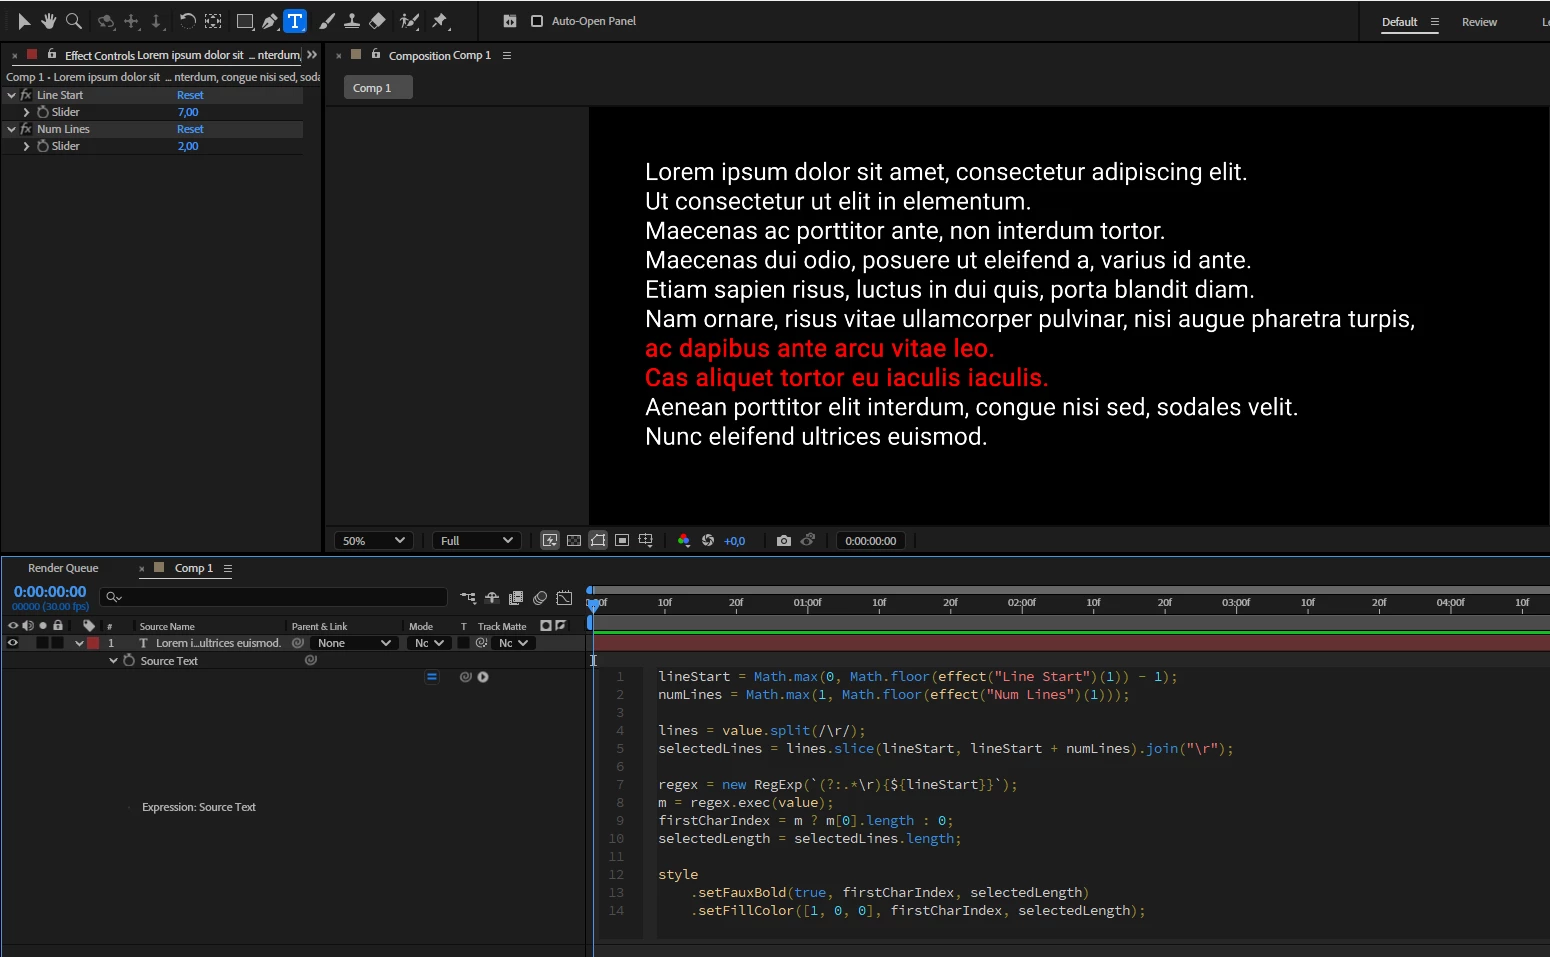The image size is (1550, 957).
Task: Open the Review workspace
Action: tap(1478, 22)
